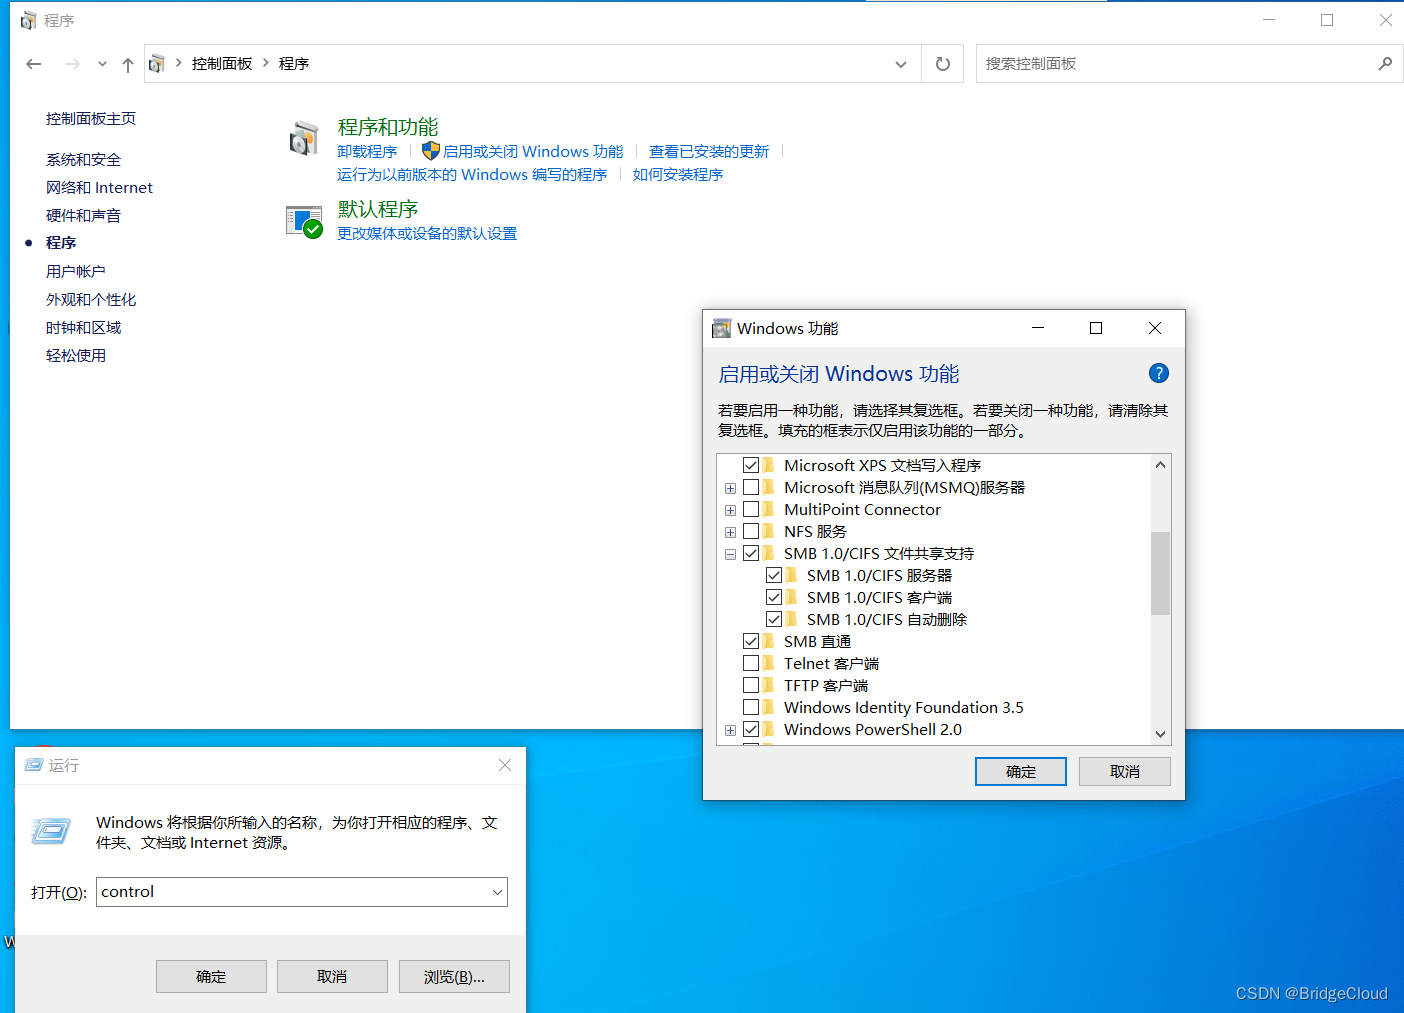Open 时钟和区域 category
Screen dimensions: 1404x1013
[83, 327]
